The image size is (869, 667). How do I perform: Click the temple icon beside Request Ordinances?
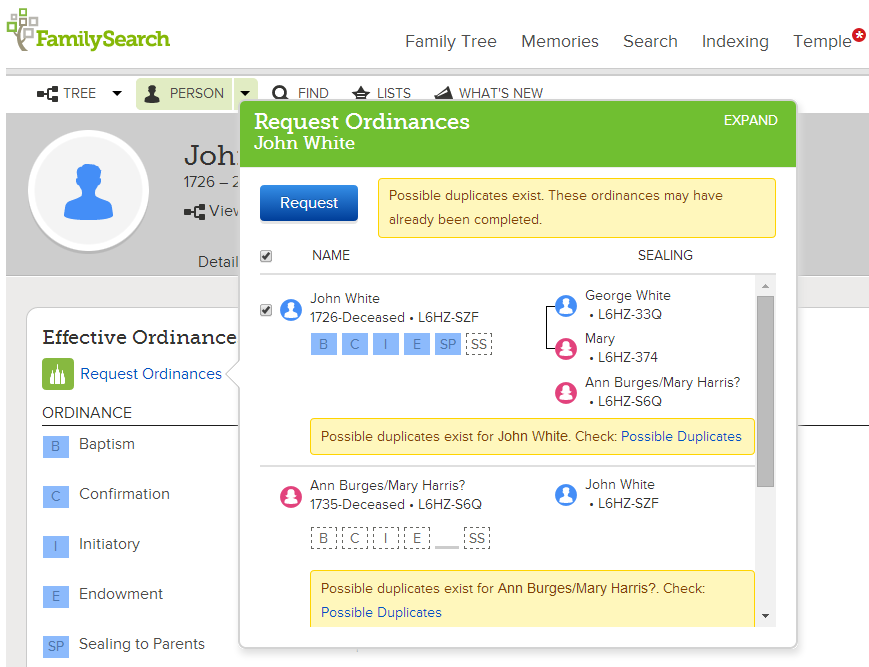[x=57, y=374]
